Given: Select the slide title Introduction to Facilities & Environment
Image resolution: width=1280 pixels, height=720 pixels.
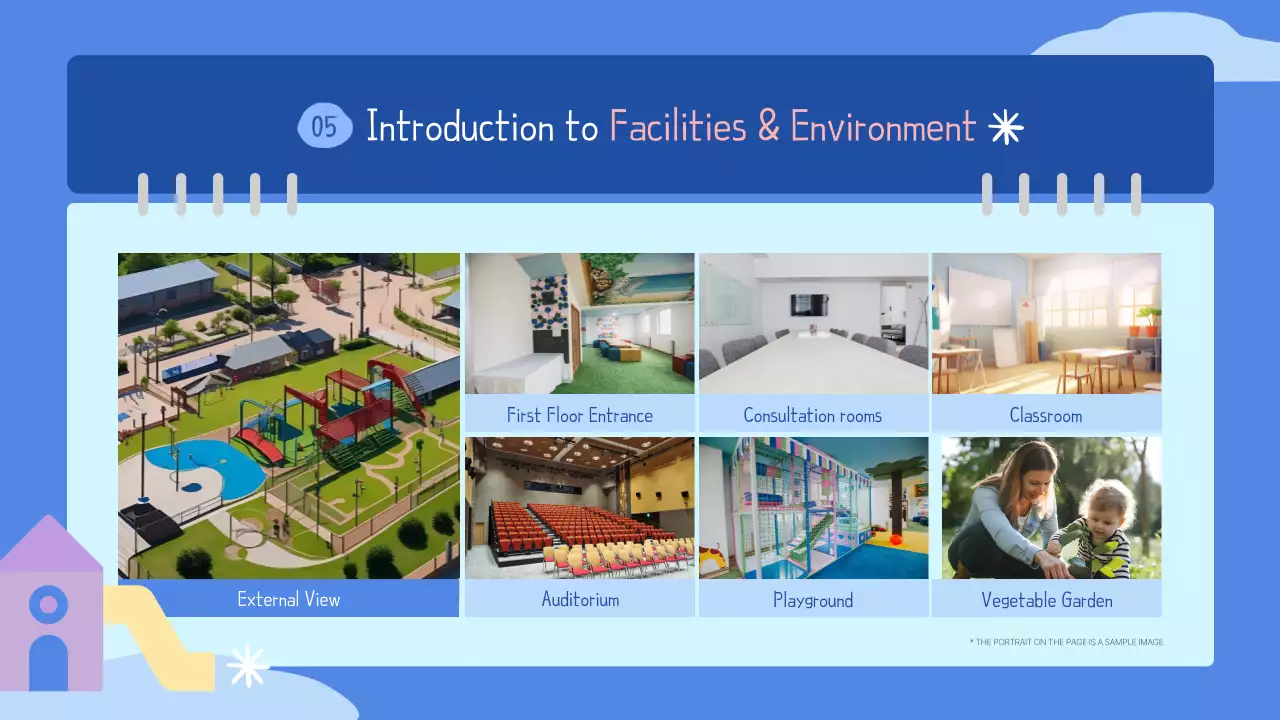Looking at the screenshot, I should [670, 126].
